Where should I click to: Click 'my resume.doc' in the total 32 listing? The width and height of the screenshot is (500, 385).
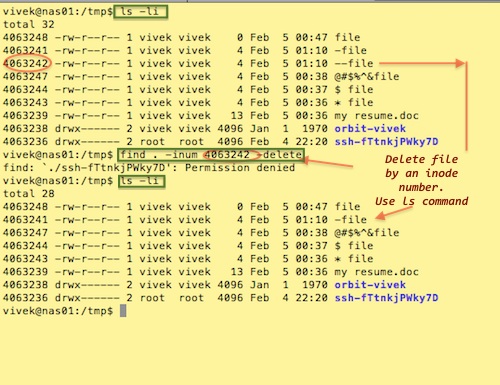(x=377, y=116)
